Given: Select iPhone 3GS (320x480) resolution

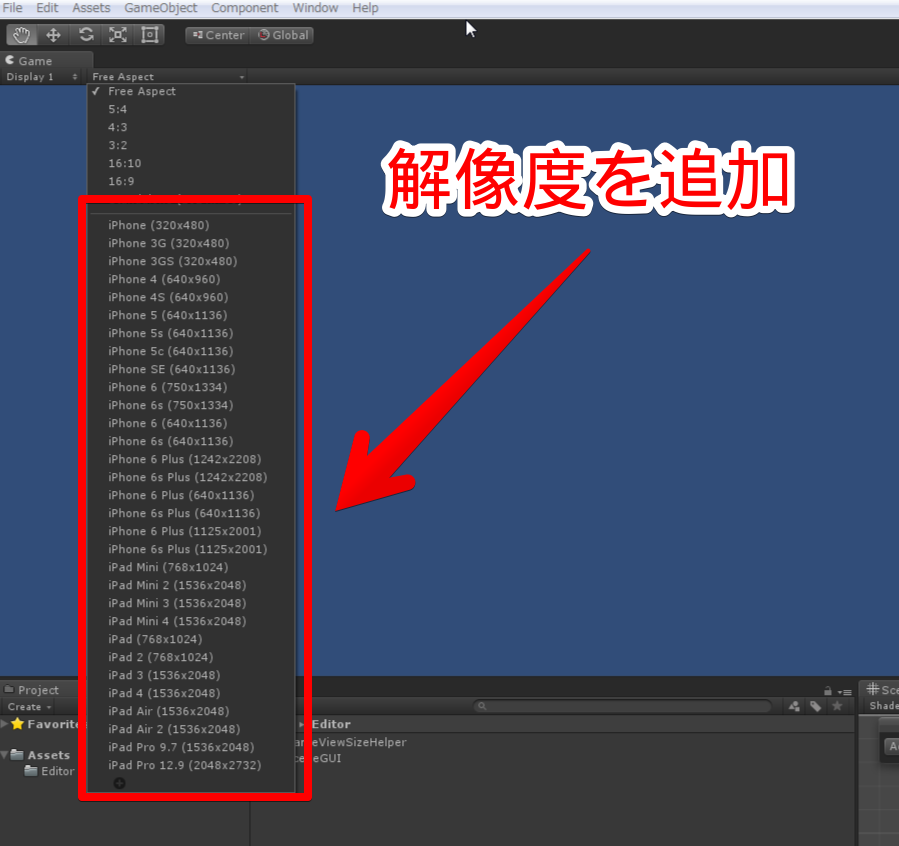Looking at the screenshot, I should click(191, 261).
